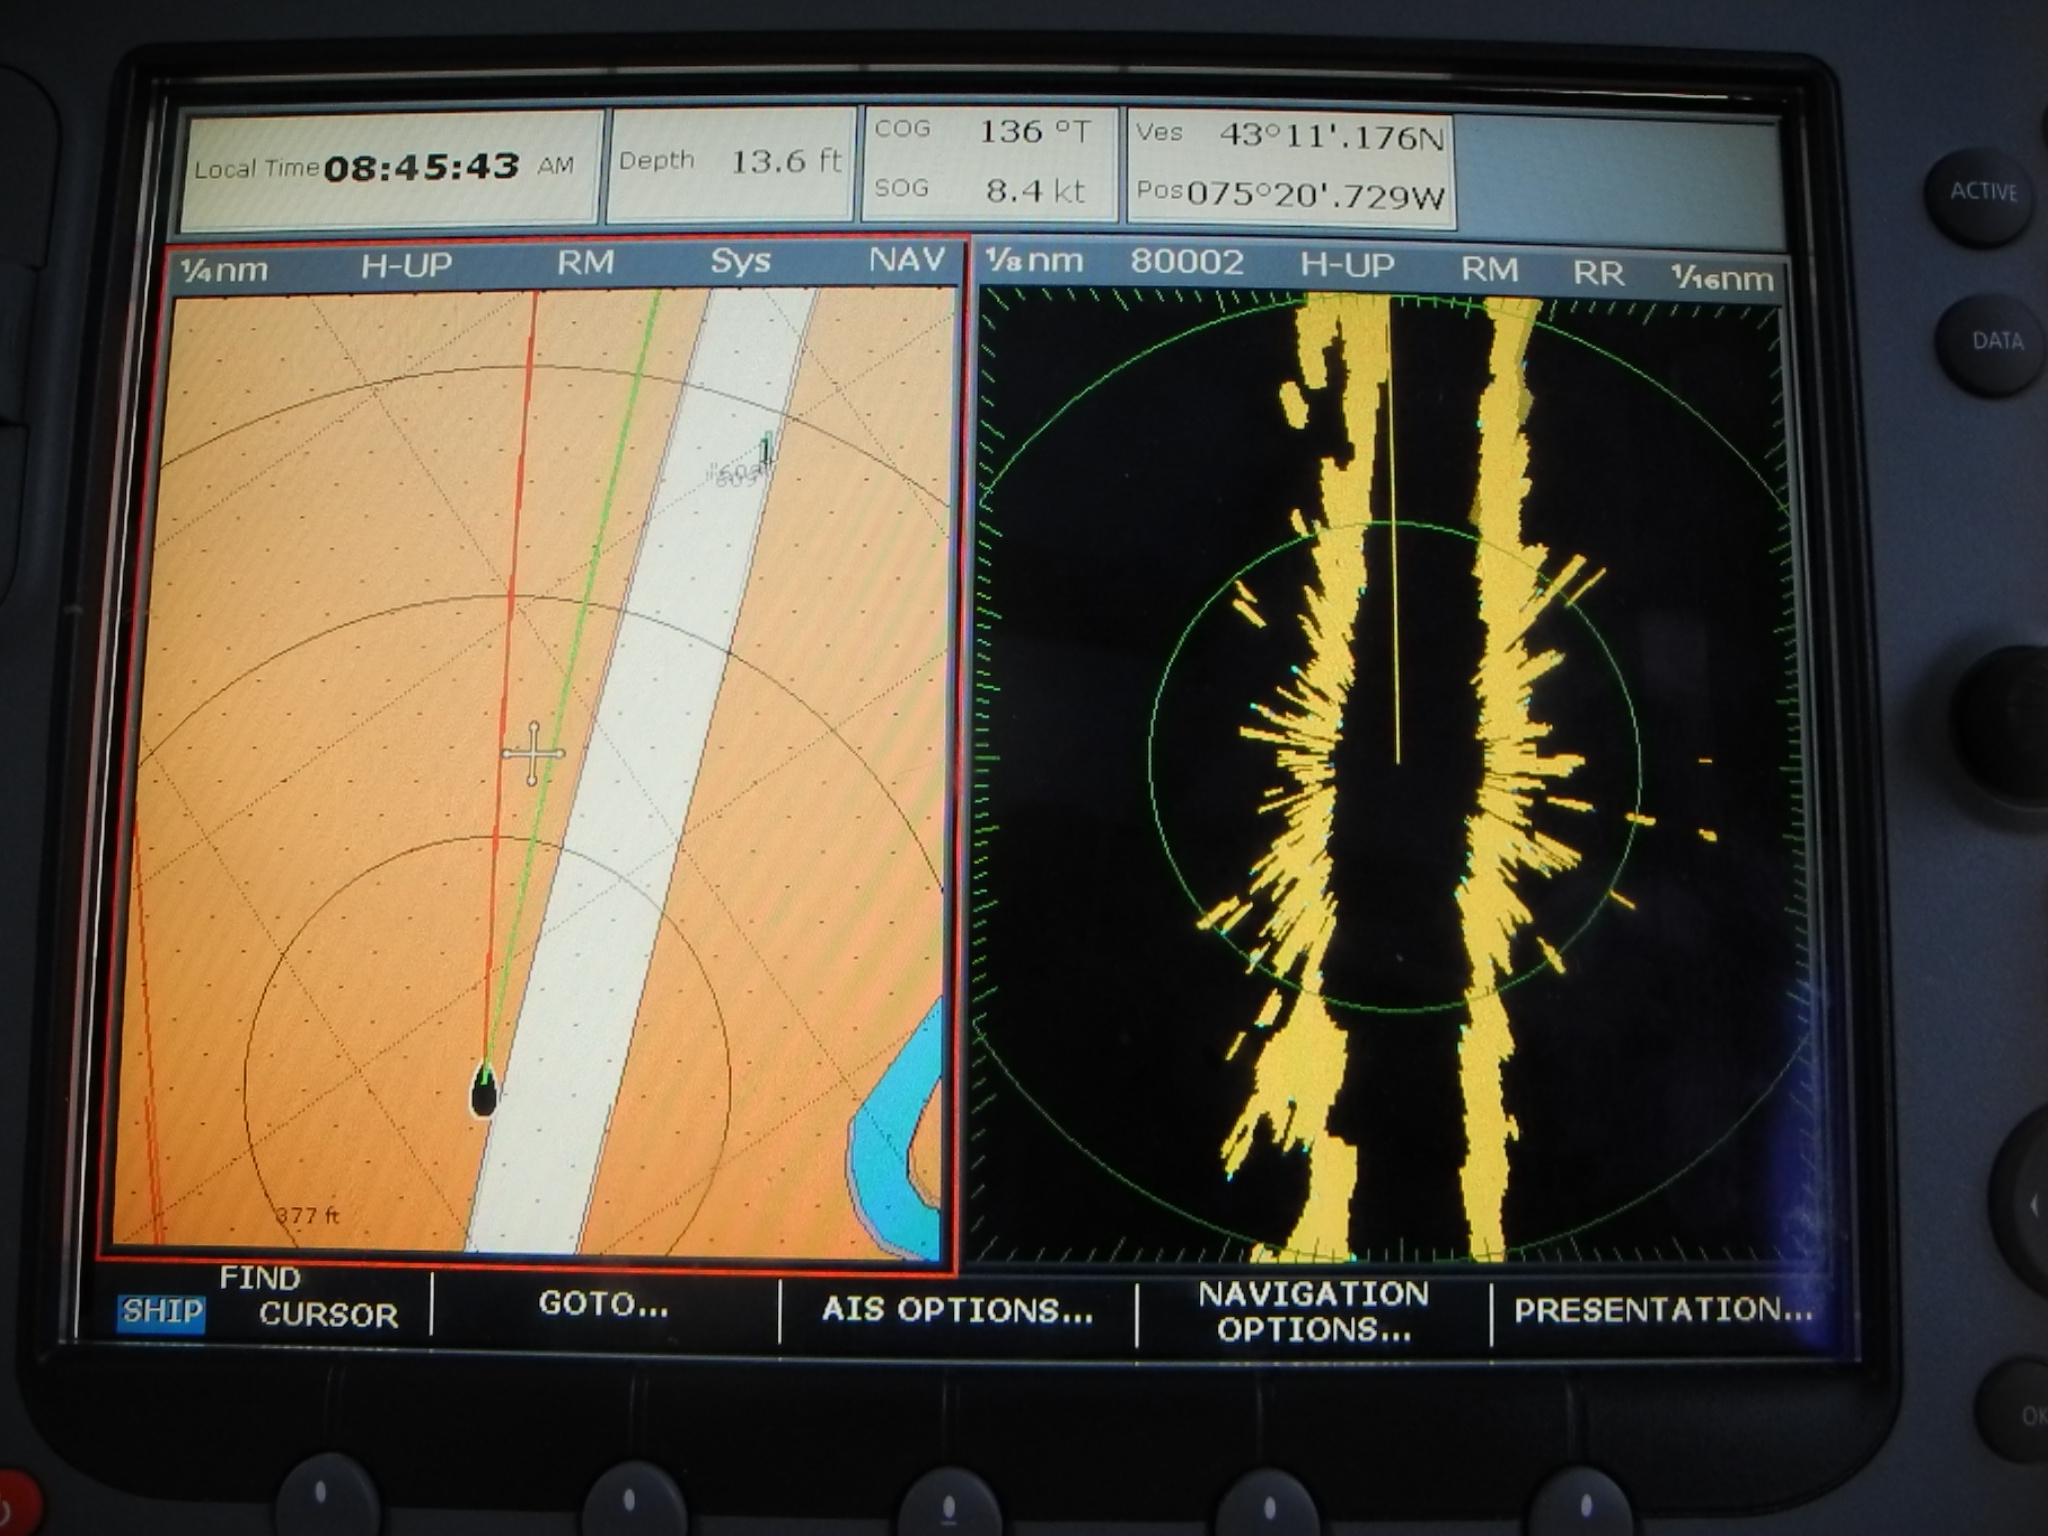Select the FIND SHIP CURSOR softkey
Viewport: 2048px width, 1536px height.
(x=259, y=1297)
